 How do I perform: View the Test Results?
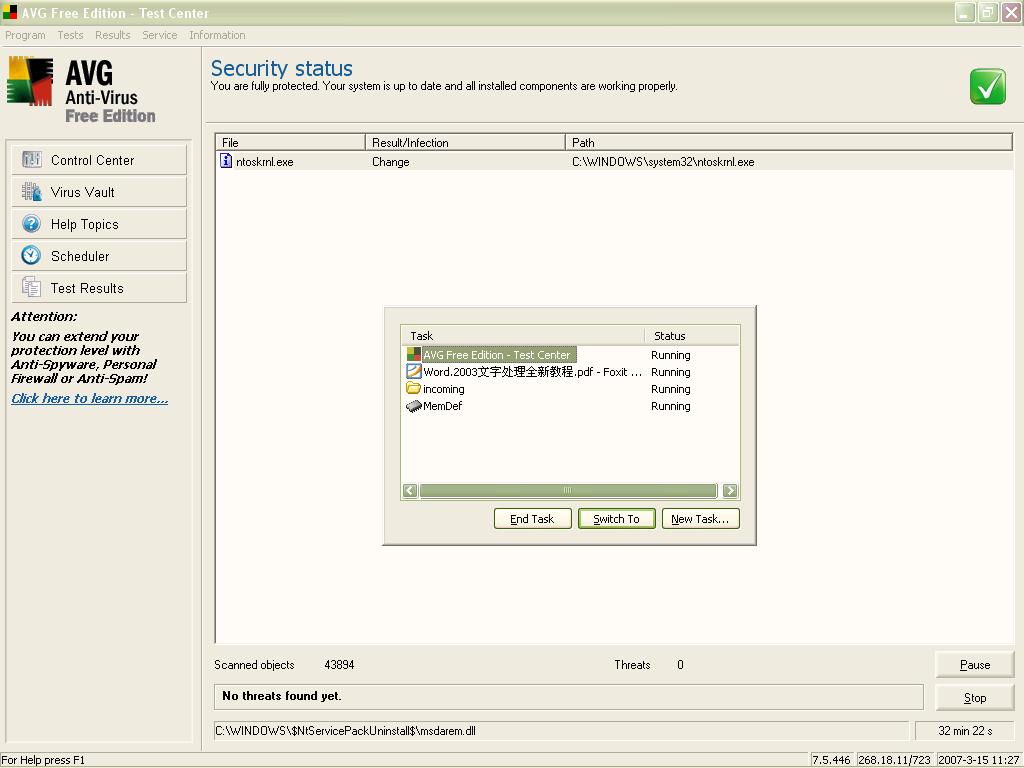(x=99, y=287)
